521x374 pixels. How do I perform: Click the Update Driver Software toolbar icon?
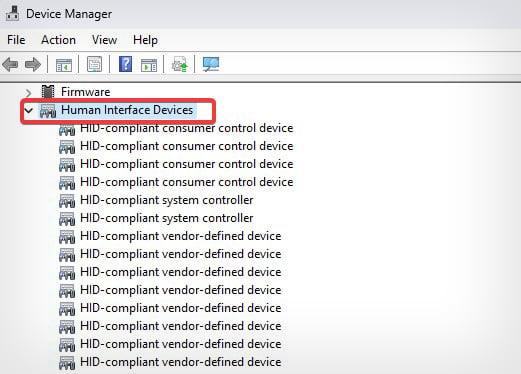[179, 64]
